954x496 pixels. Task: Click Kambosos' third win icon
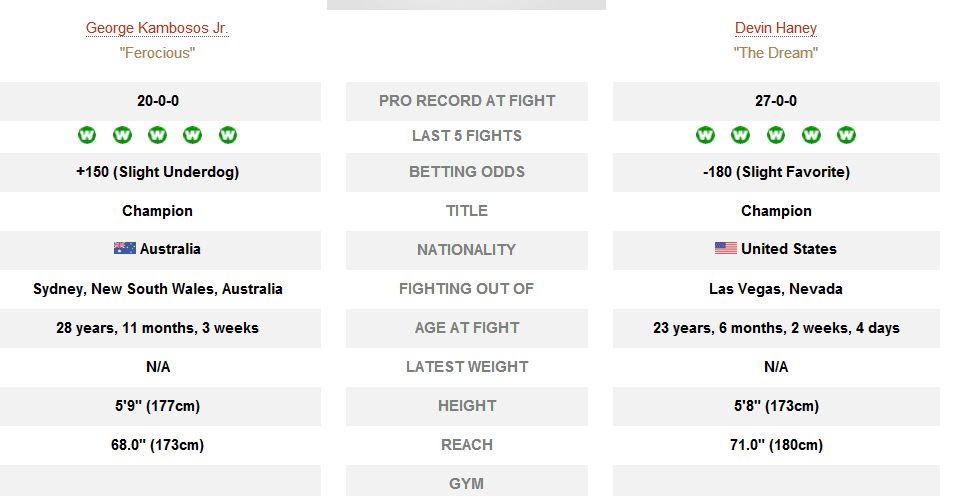[x=158, y=135]
